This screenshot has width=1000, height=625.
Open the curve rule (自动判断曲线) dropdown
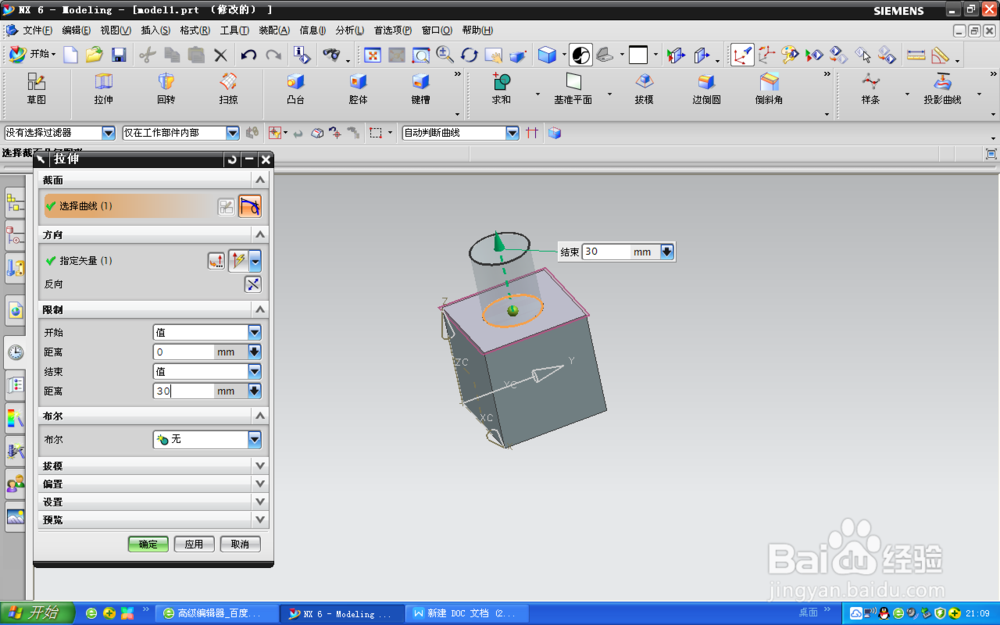point(512,133)
